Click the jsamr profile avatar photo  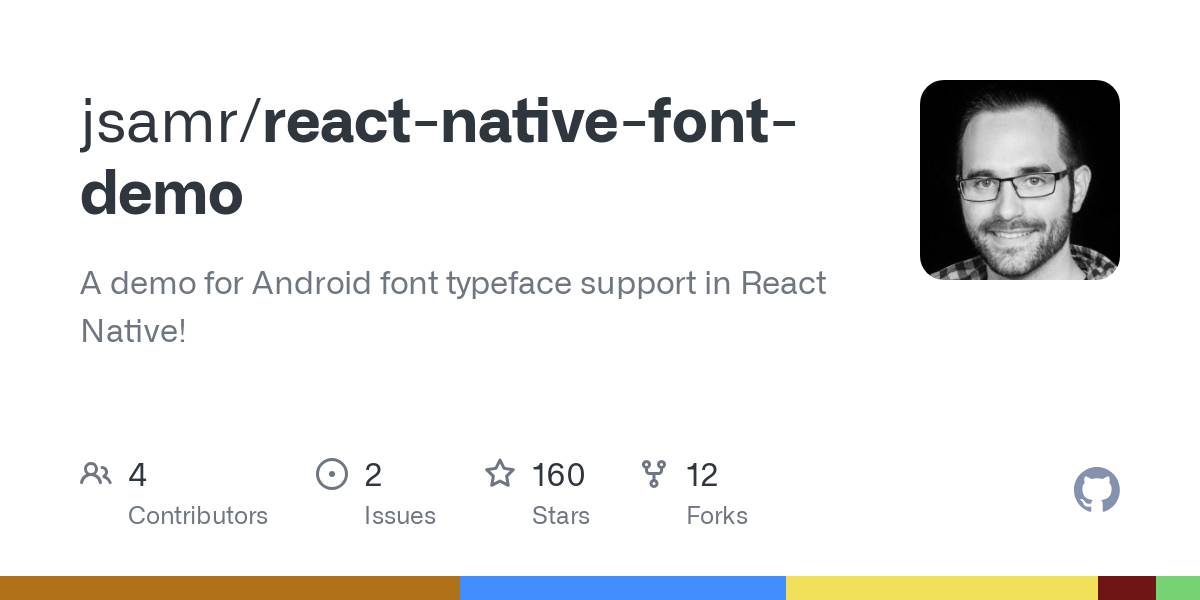coord(1020,179)
